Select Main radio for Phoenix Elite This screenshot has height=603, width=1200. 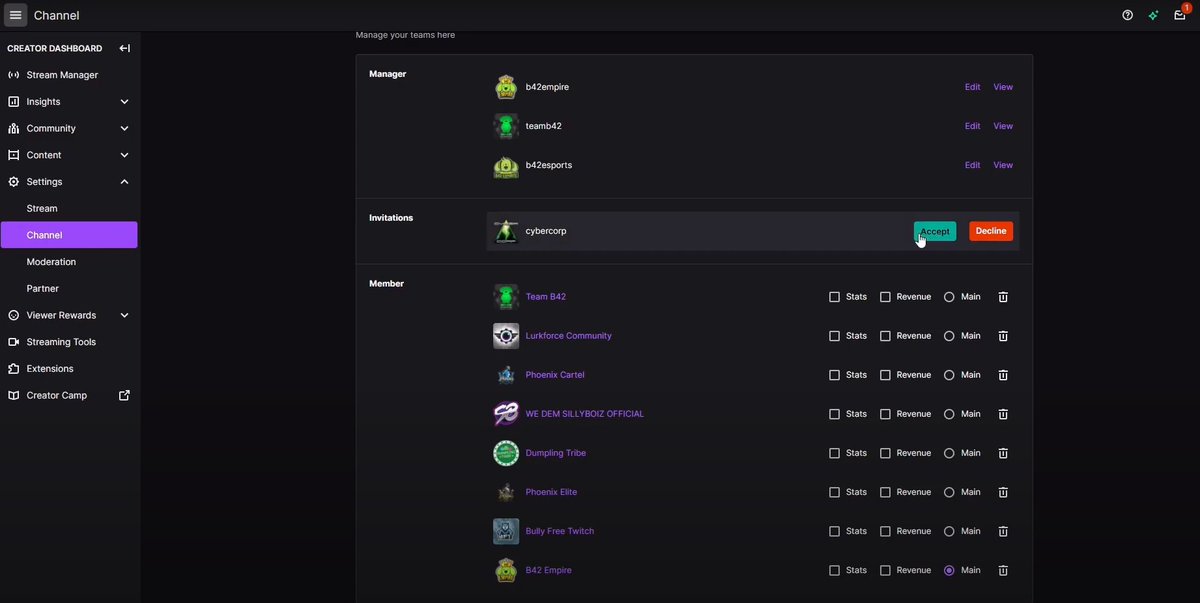pos(949,492)
